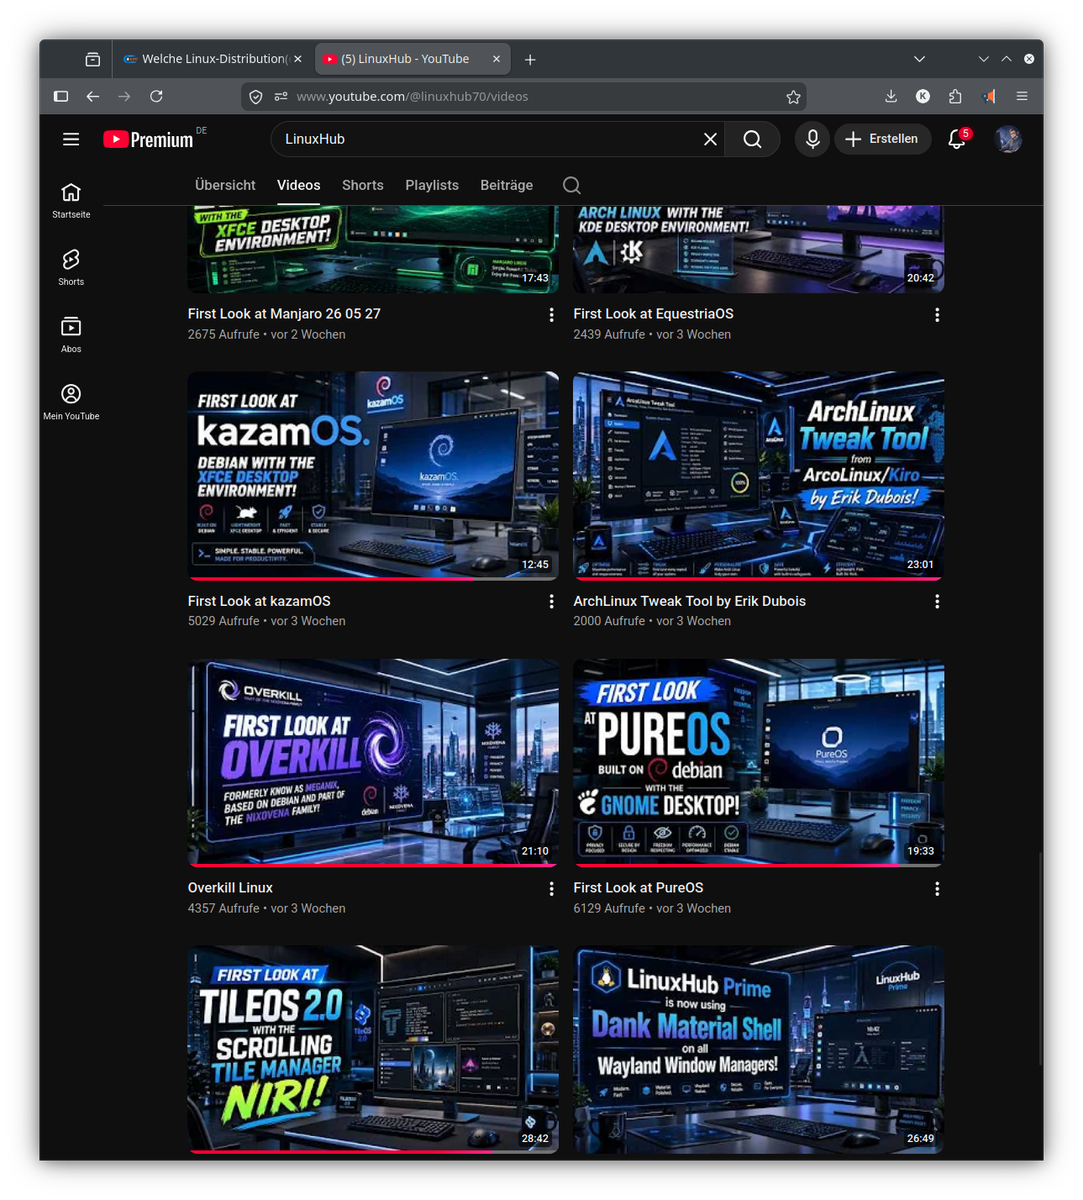Open options for ArchLinux Tweak Tool video

[937, 602]
